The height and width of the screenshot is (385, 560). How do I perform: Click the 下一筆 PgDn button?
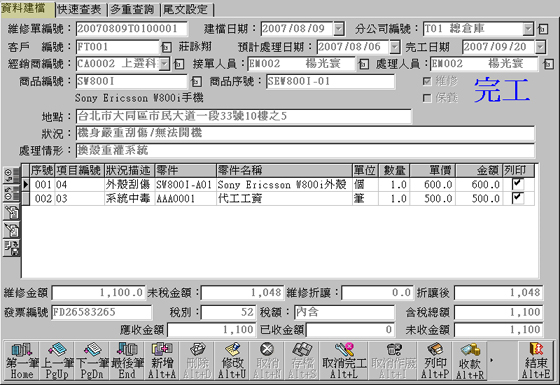tap(92, 361)
